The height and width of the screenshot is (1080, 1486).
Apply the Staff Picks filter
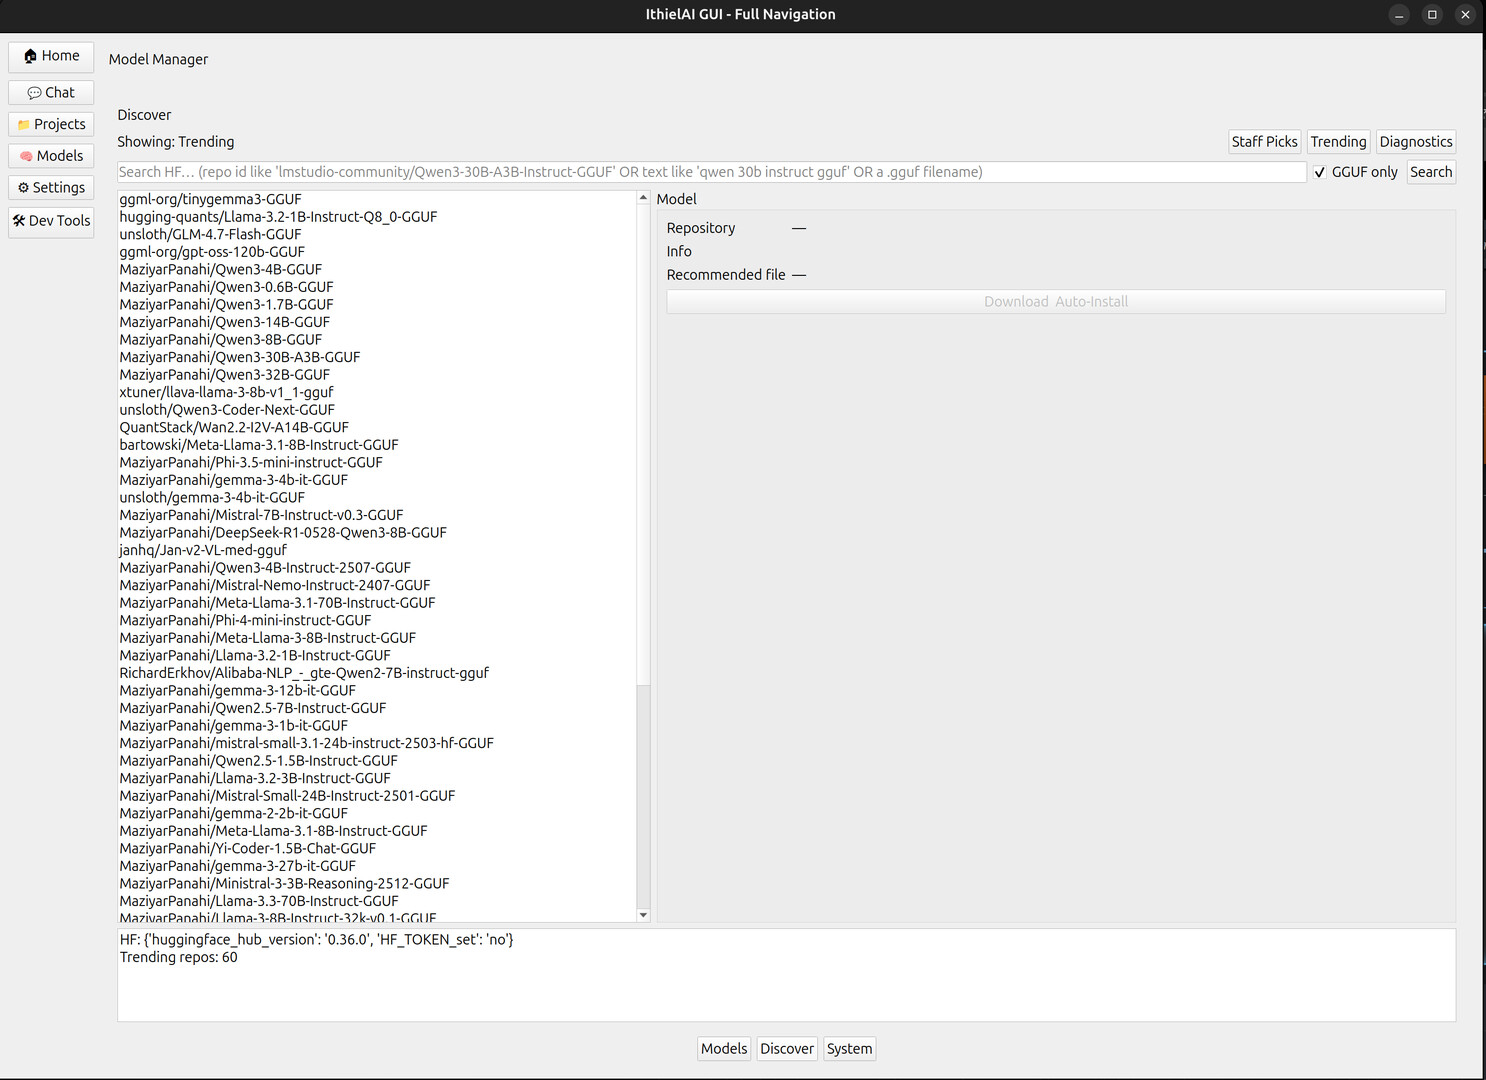[x=1264, y=141]
